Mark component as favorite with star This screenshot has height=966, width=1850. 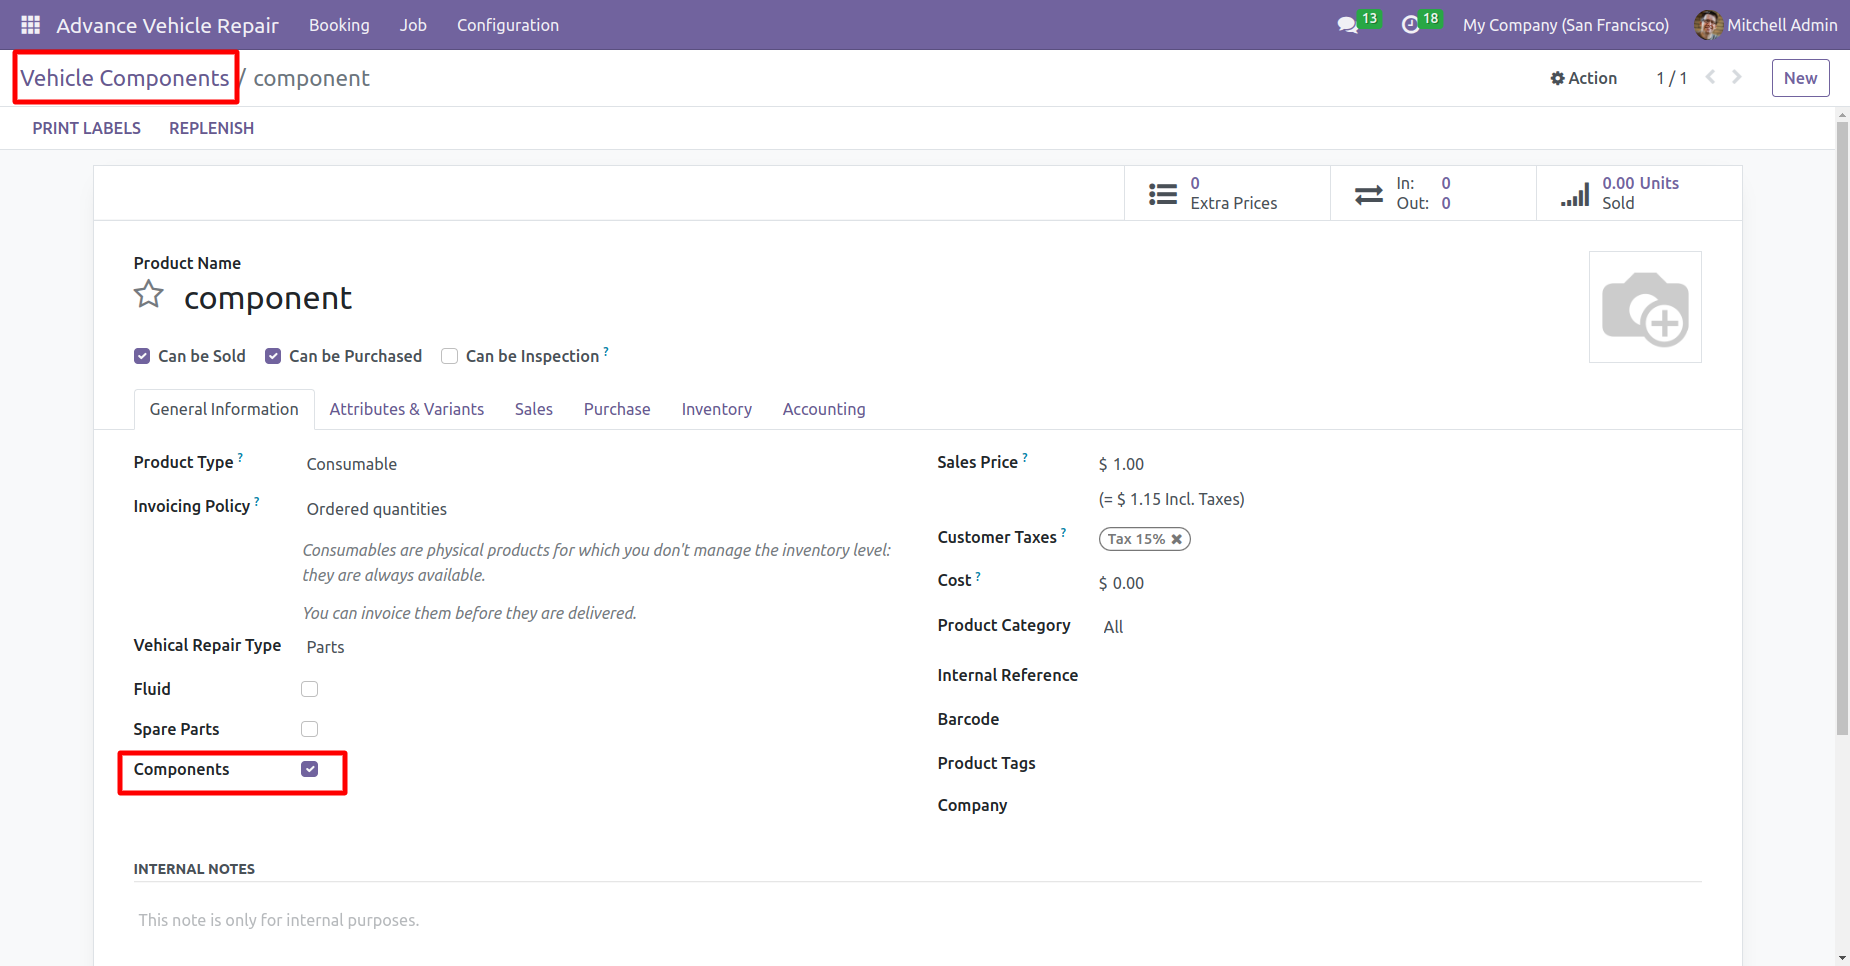149,294
